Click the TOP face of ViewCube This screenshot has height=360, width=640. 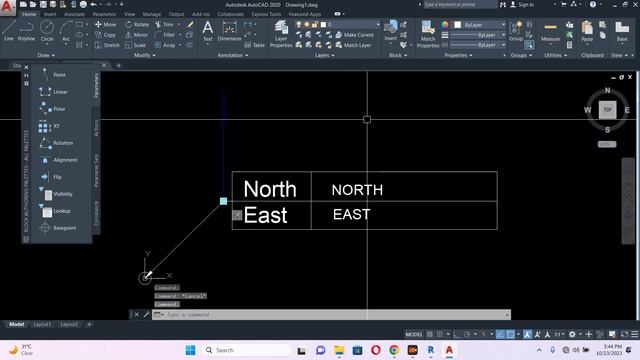click(x=607, y=110)
